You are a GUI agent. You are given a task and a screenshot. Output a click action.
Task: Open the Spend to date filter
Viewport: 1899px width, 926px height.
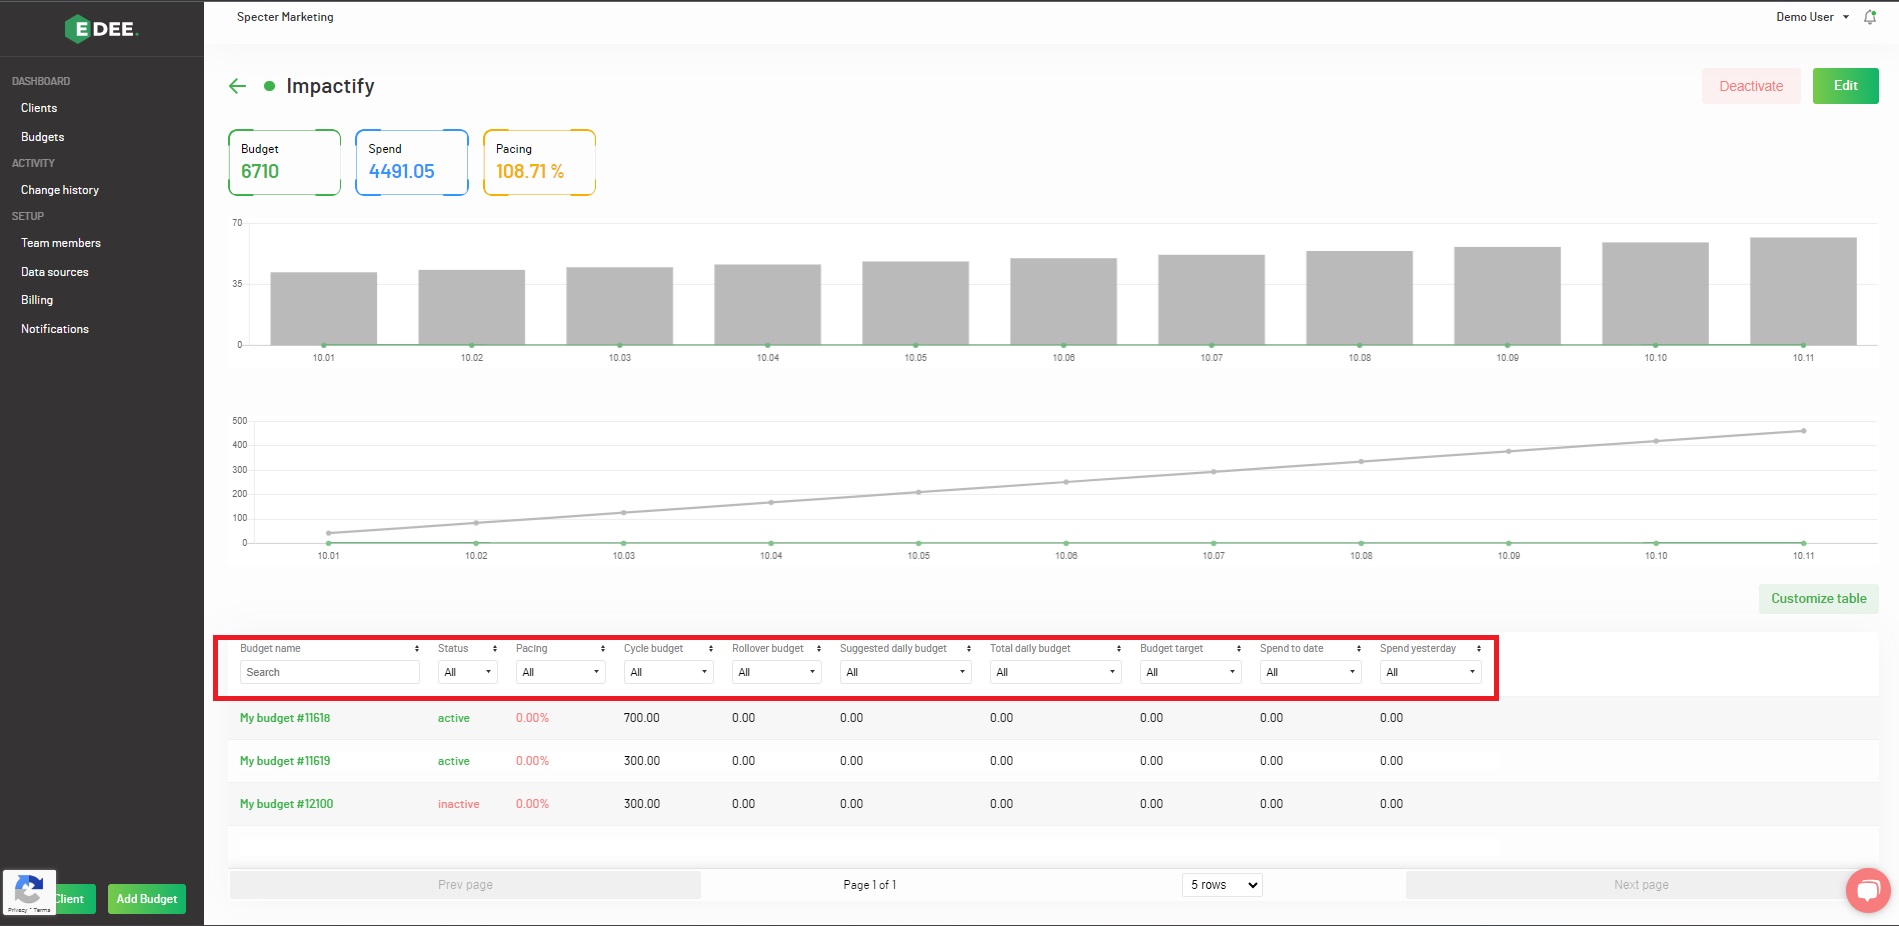1311,672
